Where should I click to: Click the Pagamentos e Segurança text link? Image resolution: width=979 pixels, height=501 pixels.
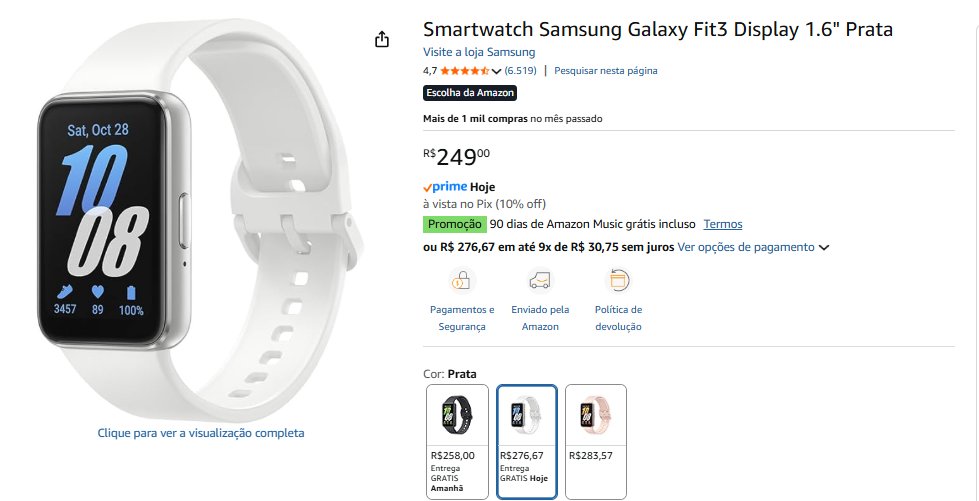pos(462,318)
